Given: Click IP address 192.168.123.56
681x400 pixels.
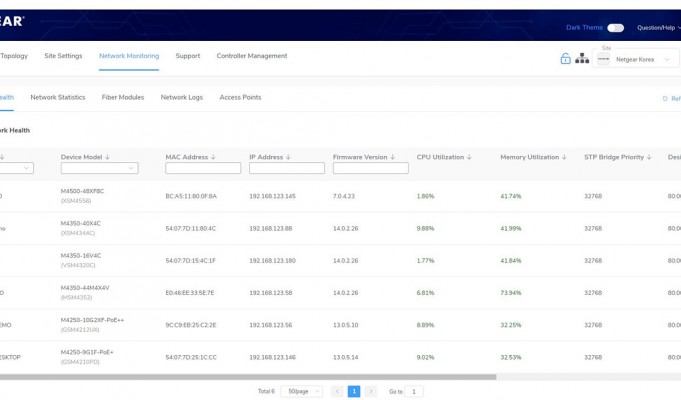Looking at the screenshot, I should (271, 325).
